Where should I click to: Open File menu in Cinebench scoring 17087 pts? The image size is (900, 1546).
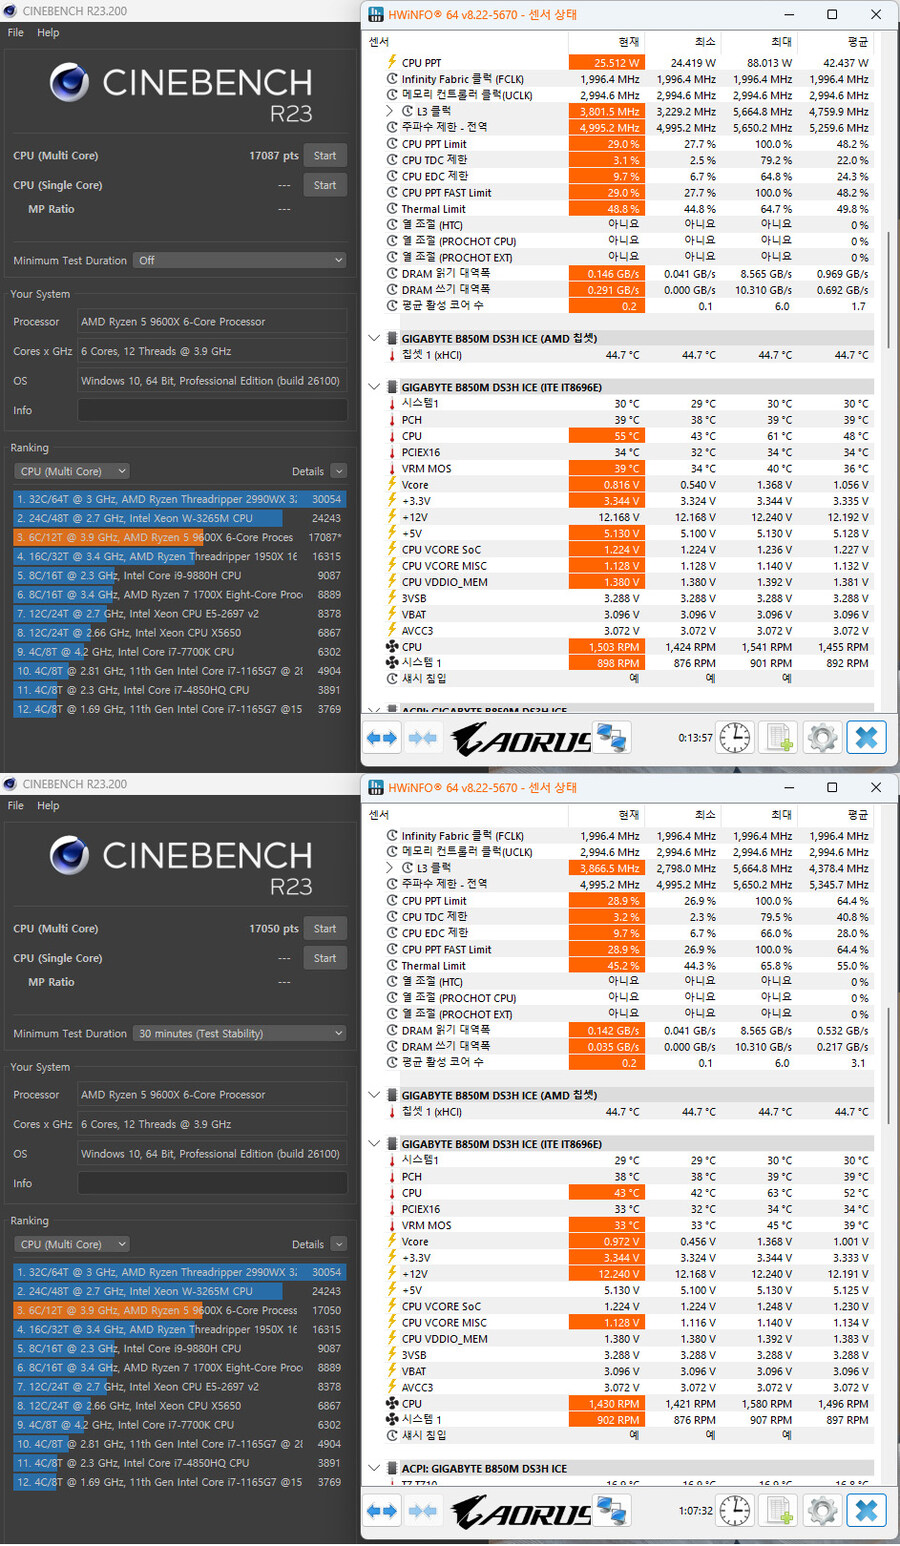click(x=16, y=33)
